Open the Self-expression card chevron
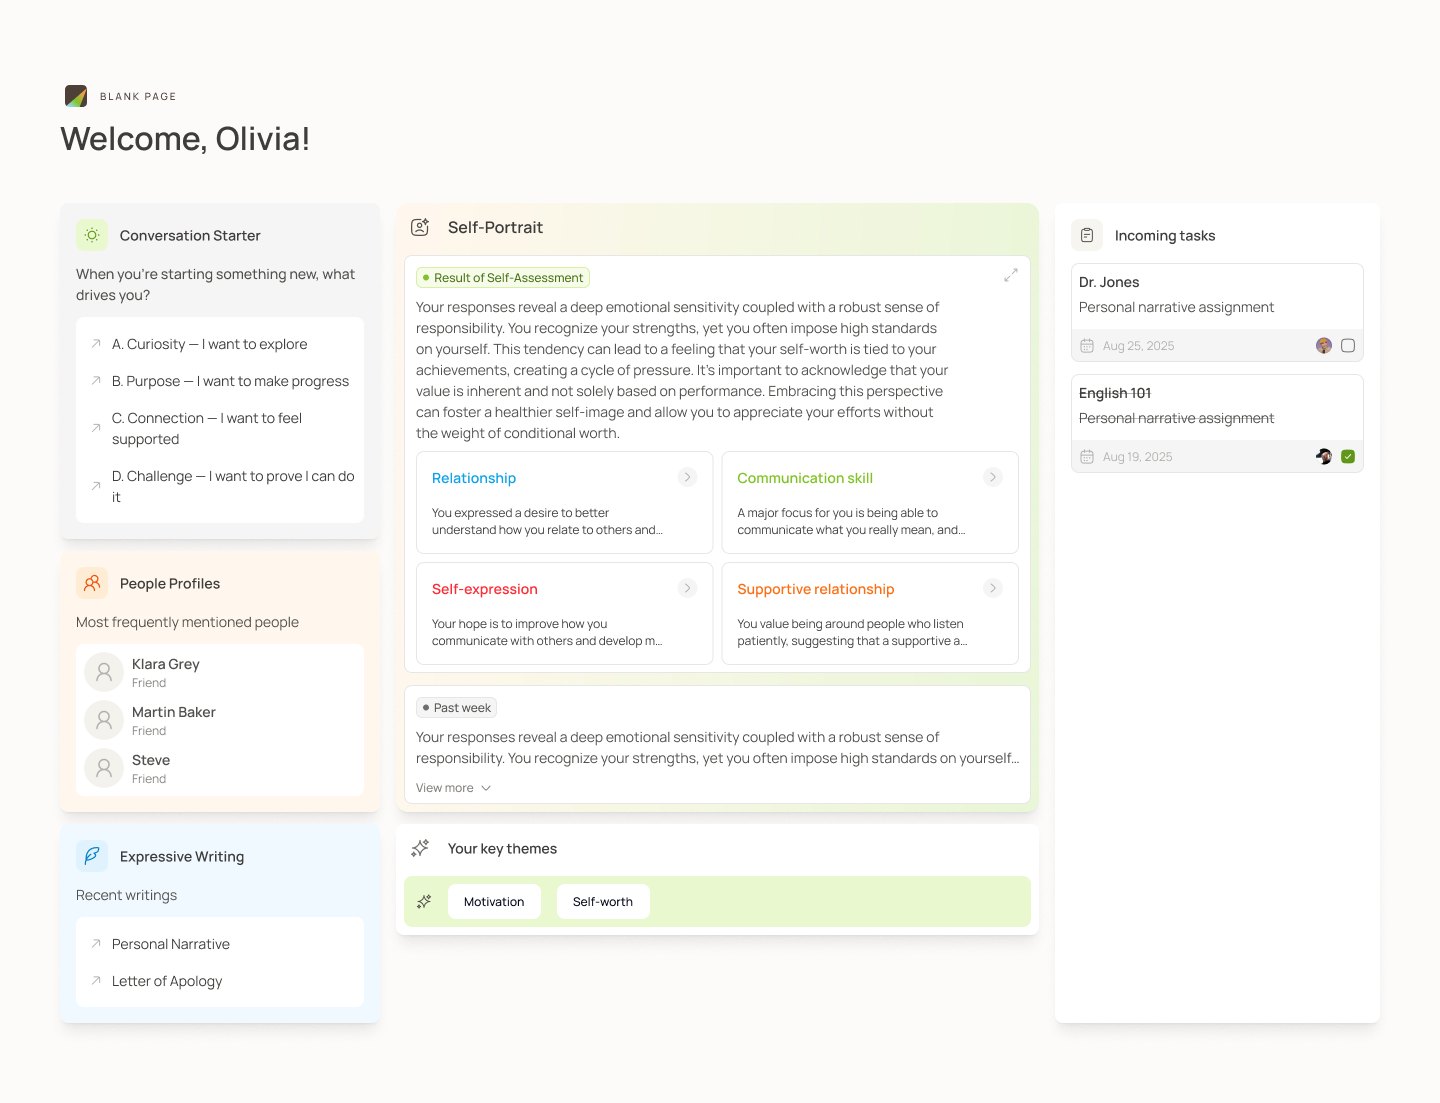 coord(687,588)
